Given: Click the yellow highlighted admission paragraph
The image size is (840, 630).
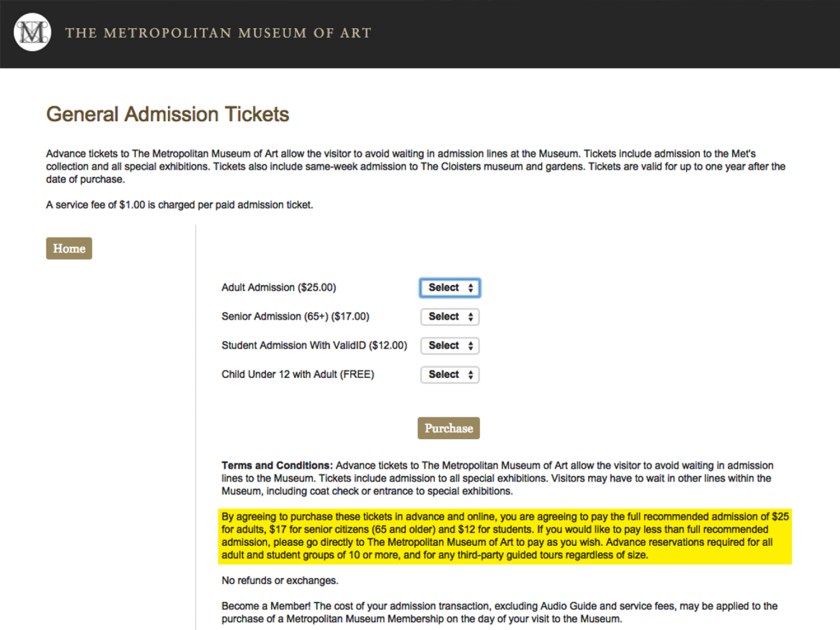Looking at the screenshot, I should [505, 535].
